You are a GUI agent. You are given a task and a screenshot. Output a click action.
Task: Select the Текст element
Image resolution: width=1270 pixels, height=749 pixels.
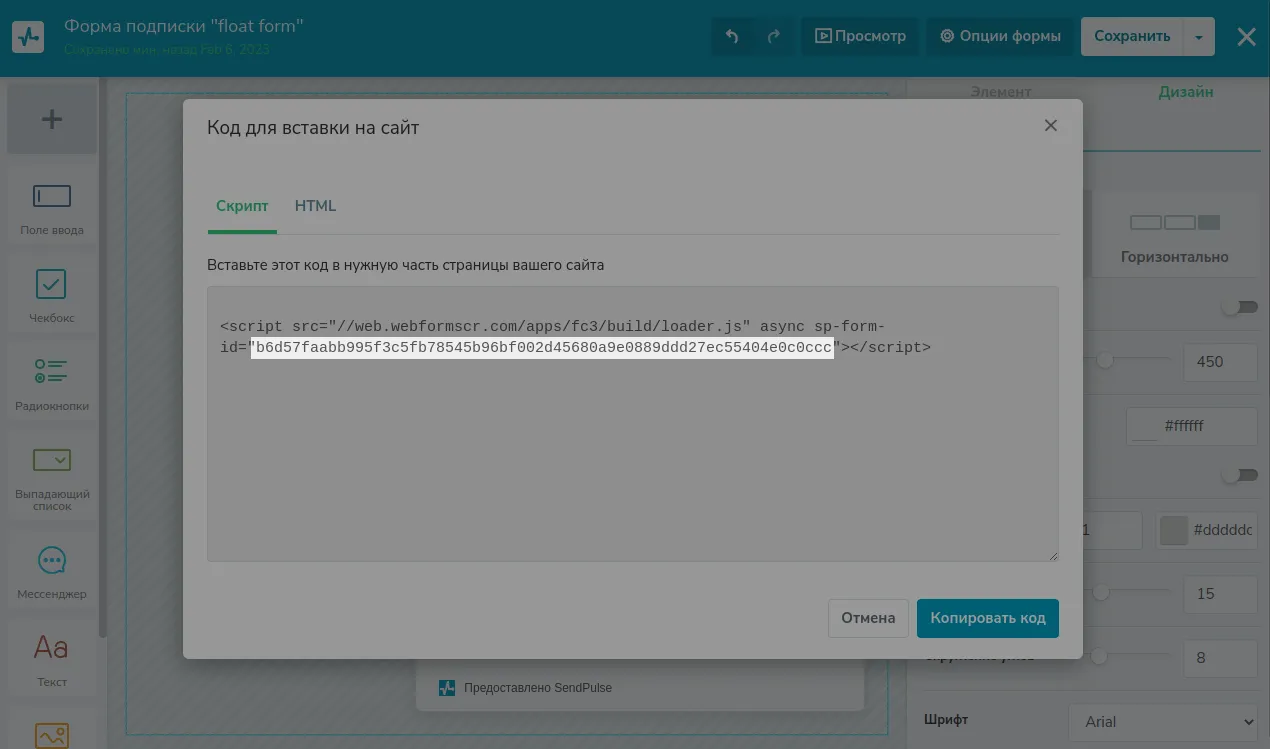point(52,660)
